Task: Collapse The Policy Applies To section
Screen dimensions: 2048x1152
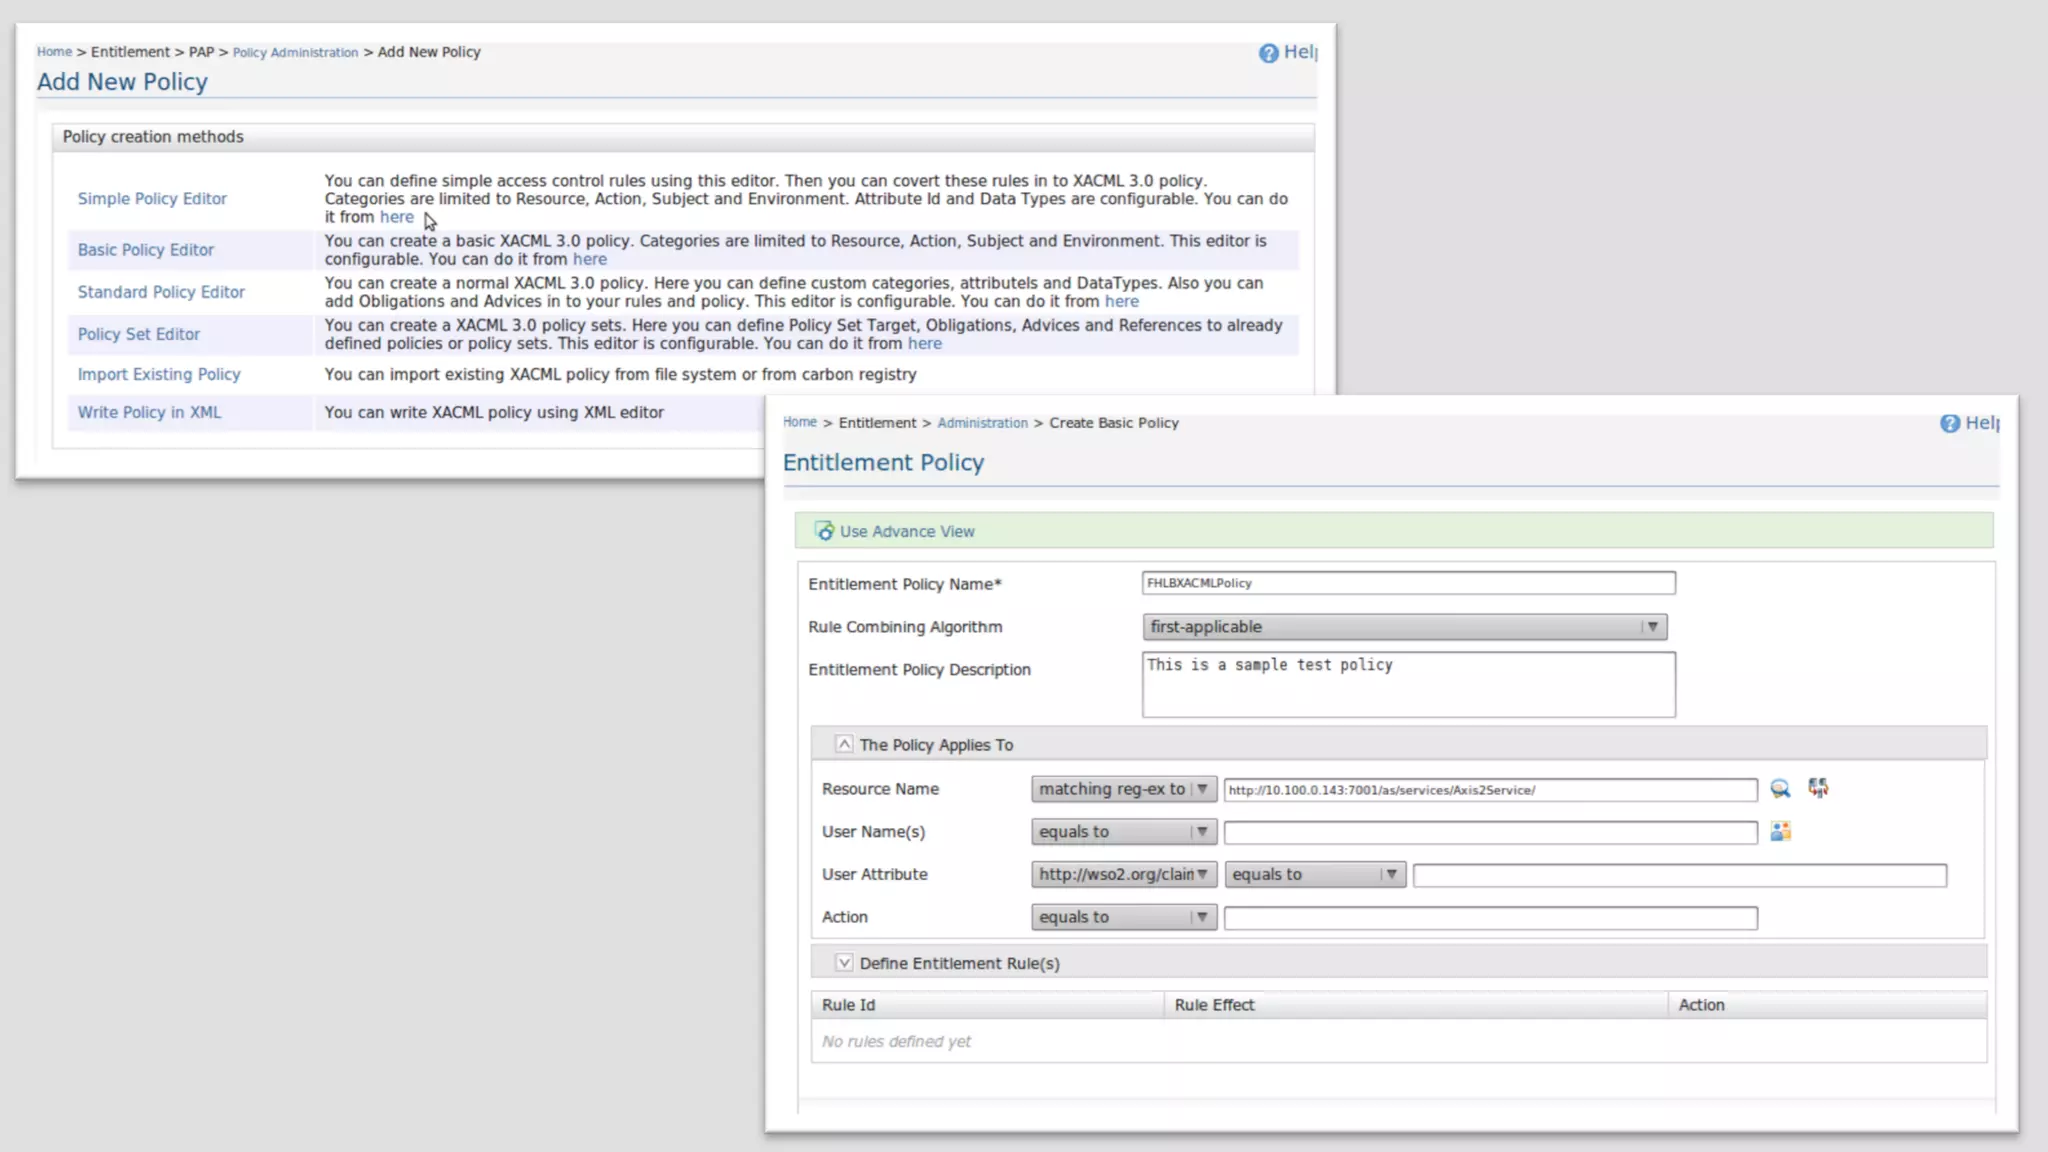Action: 844,744
